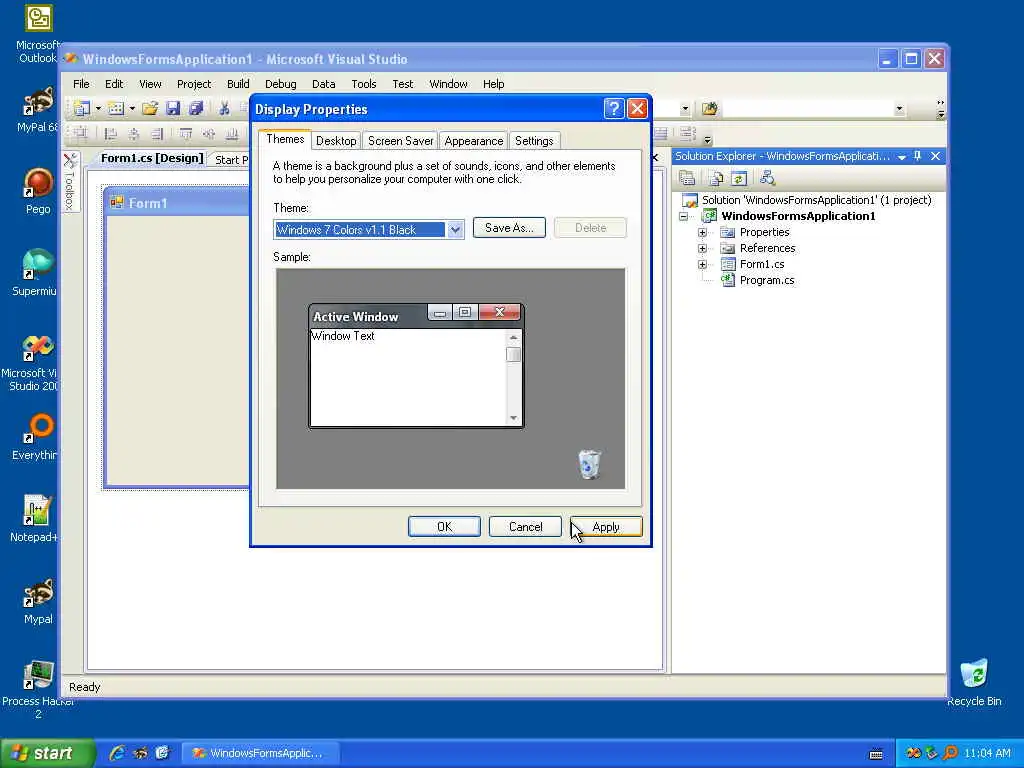Click Solution Explorer Properties icon
The width and height of the screenshot is (1024, 768).
pyautogui.click(x=686, y=178)
